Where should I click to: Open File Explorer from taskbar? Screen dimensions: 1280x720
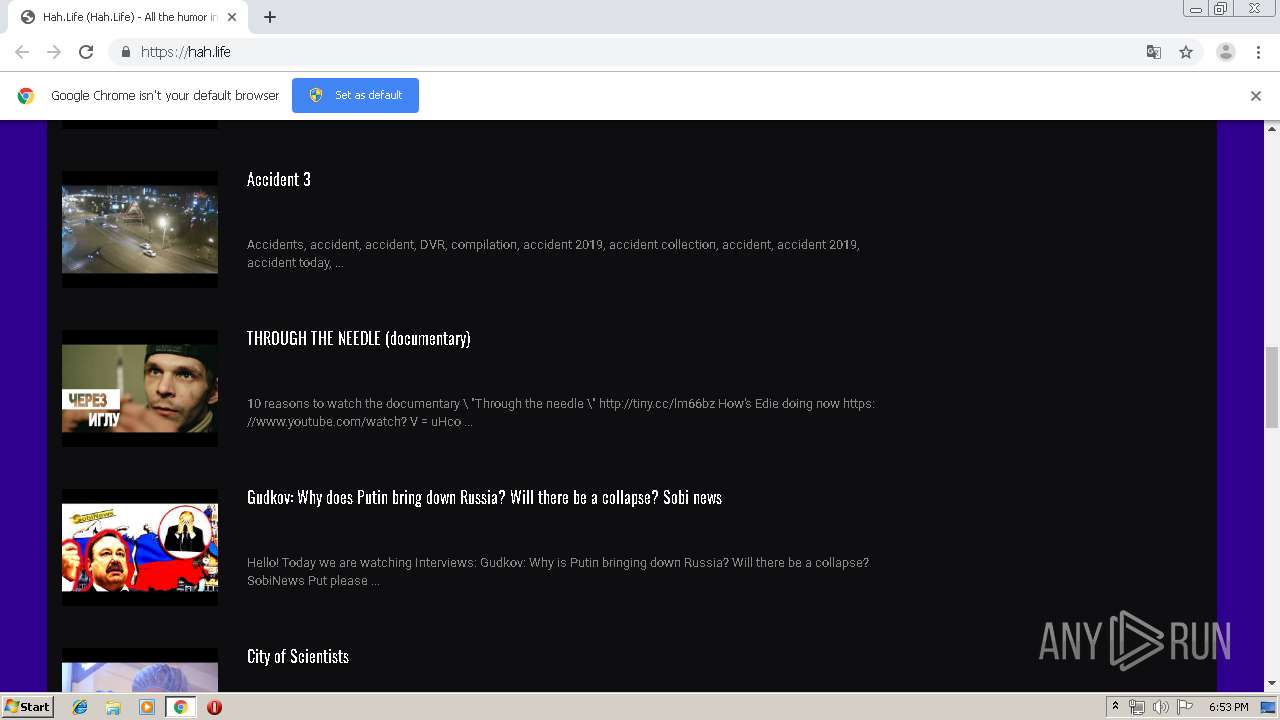click(x=113, y=707)
